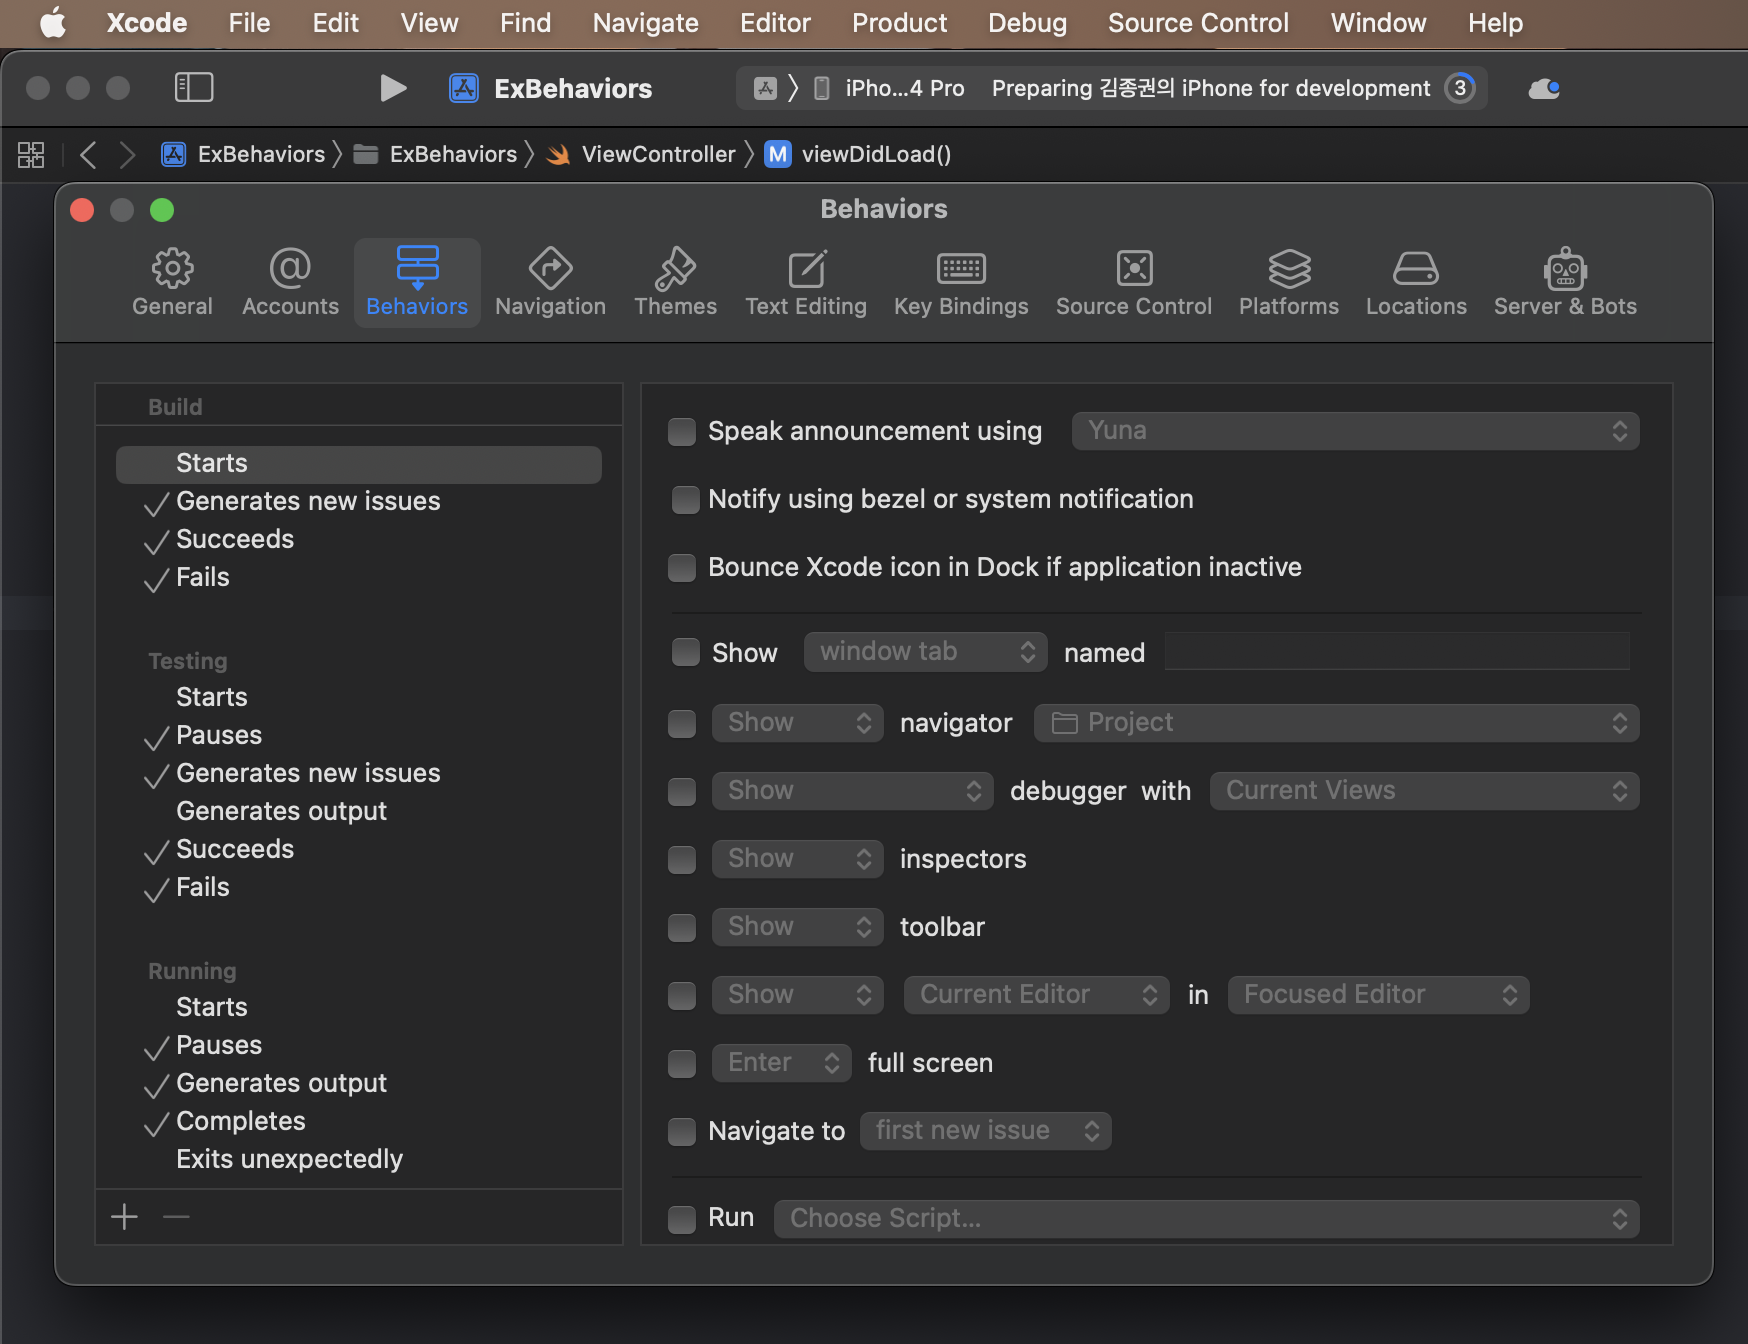Click viewDidLoad() in the breadcrumb bar
This screenshot has height=1344, width=1748.
876,154
